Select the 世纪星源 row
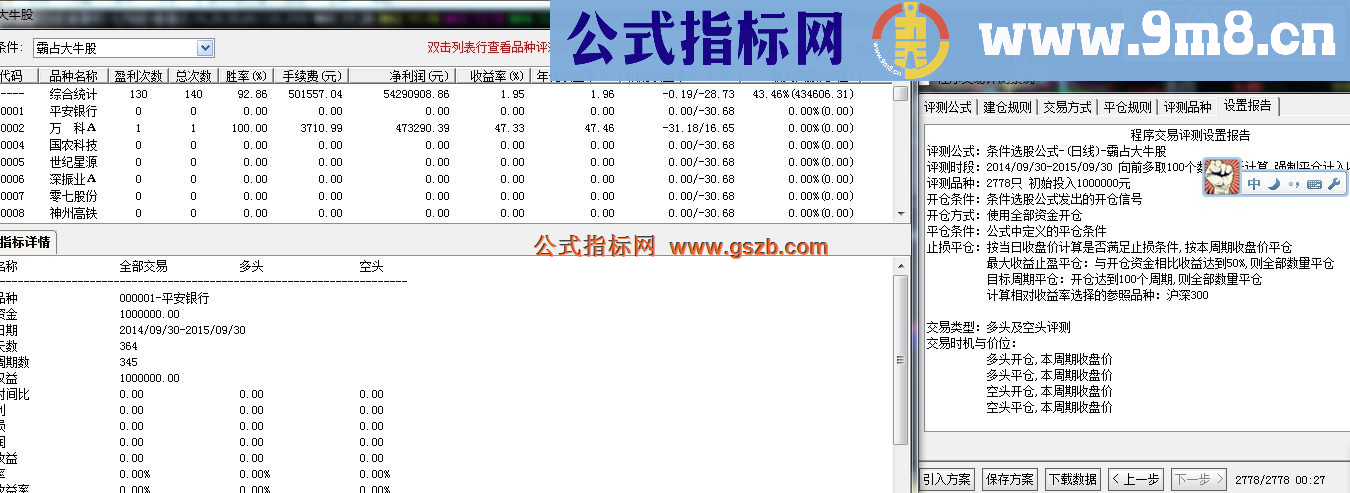The image size is (1350, 493). [446, 162]
